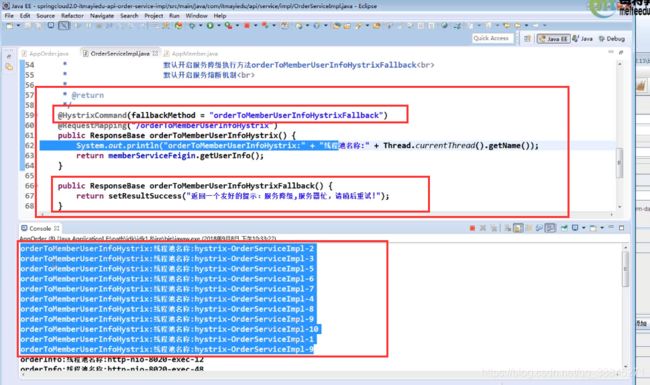Viewport: 650px width, 385px height.
Task: Open the Source menu
Action: pyautogui.click(x=46, y=16)
